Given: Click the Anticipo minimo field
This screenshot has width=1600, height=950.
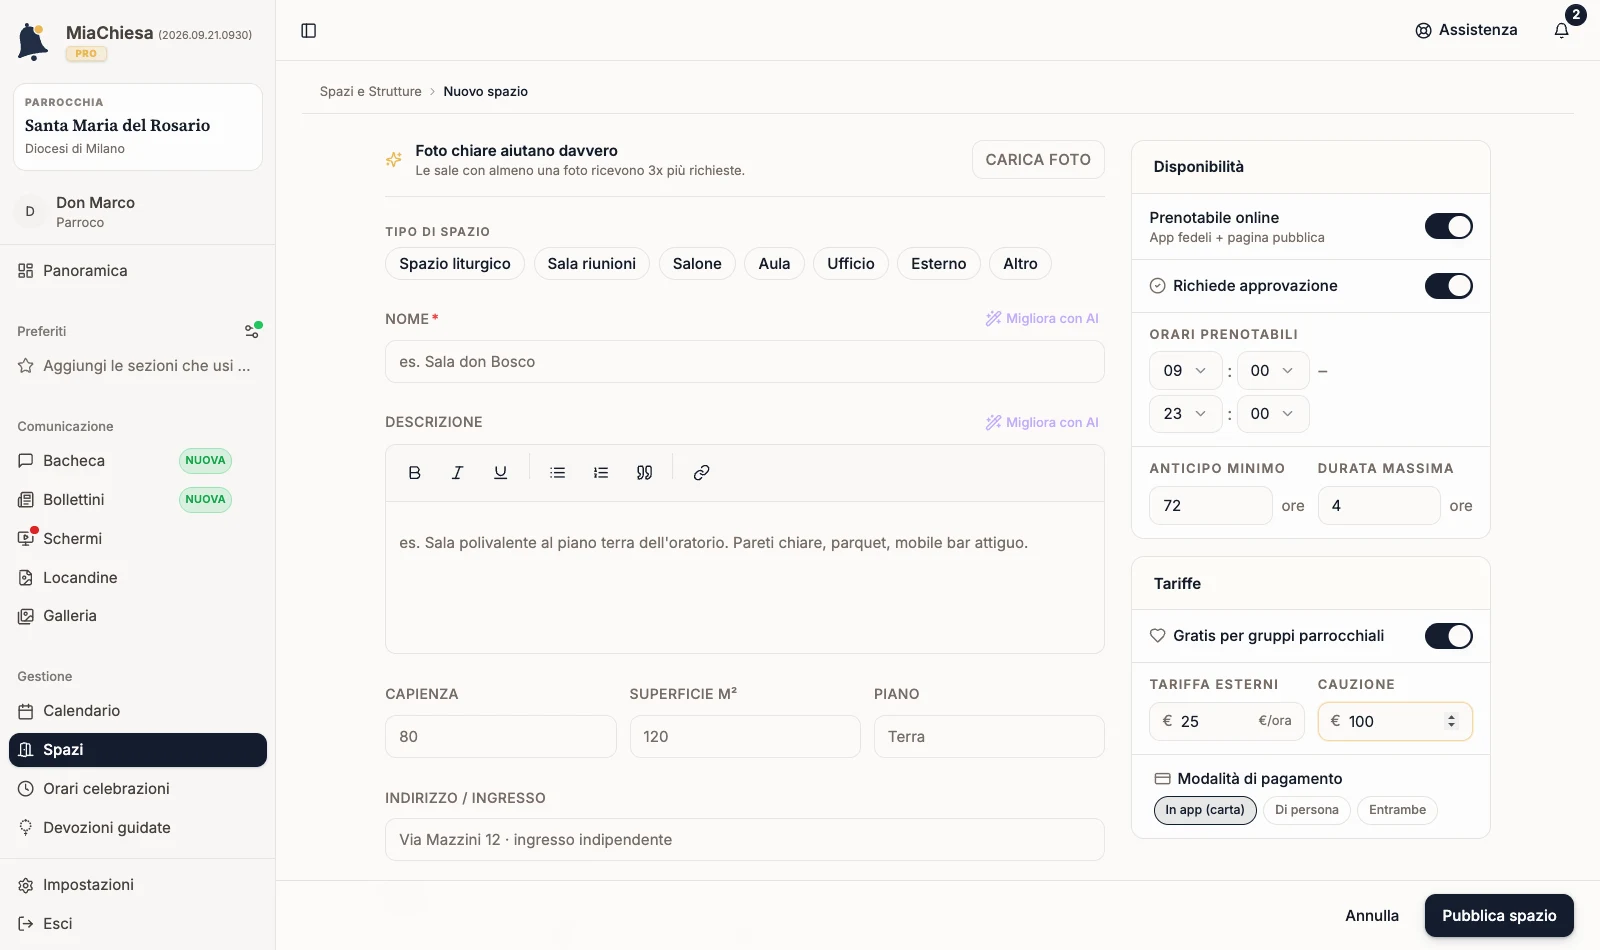Looking at the screenshot, I should [x=1210, y=506].
